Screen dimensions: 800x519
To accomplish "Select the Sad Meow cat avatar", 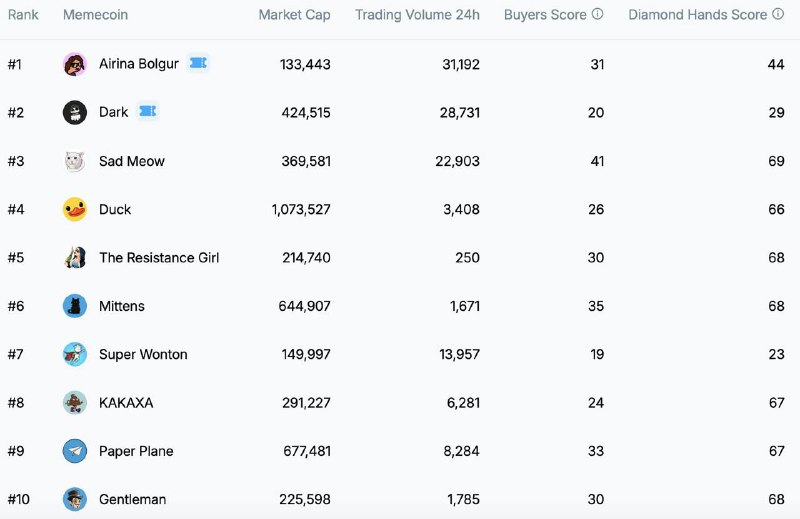I will (x=74, y=161).
